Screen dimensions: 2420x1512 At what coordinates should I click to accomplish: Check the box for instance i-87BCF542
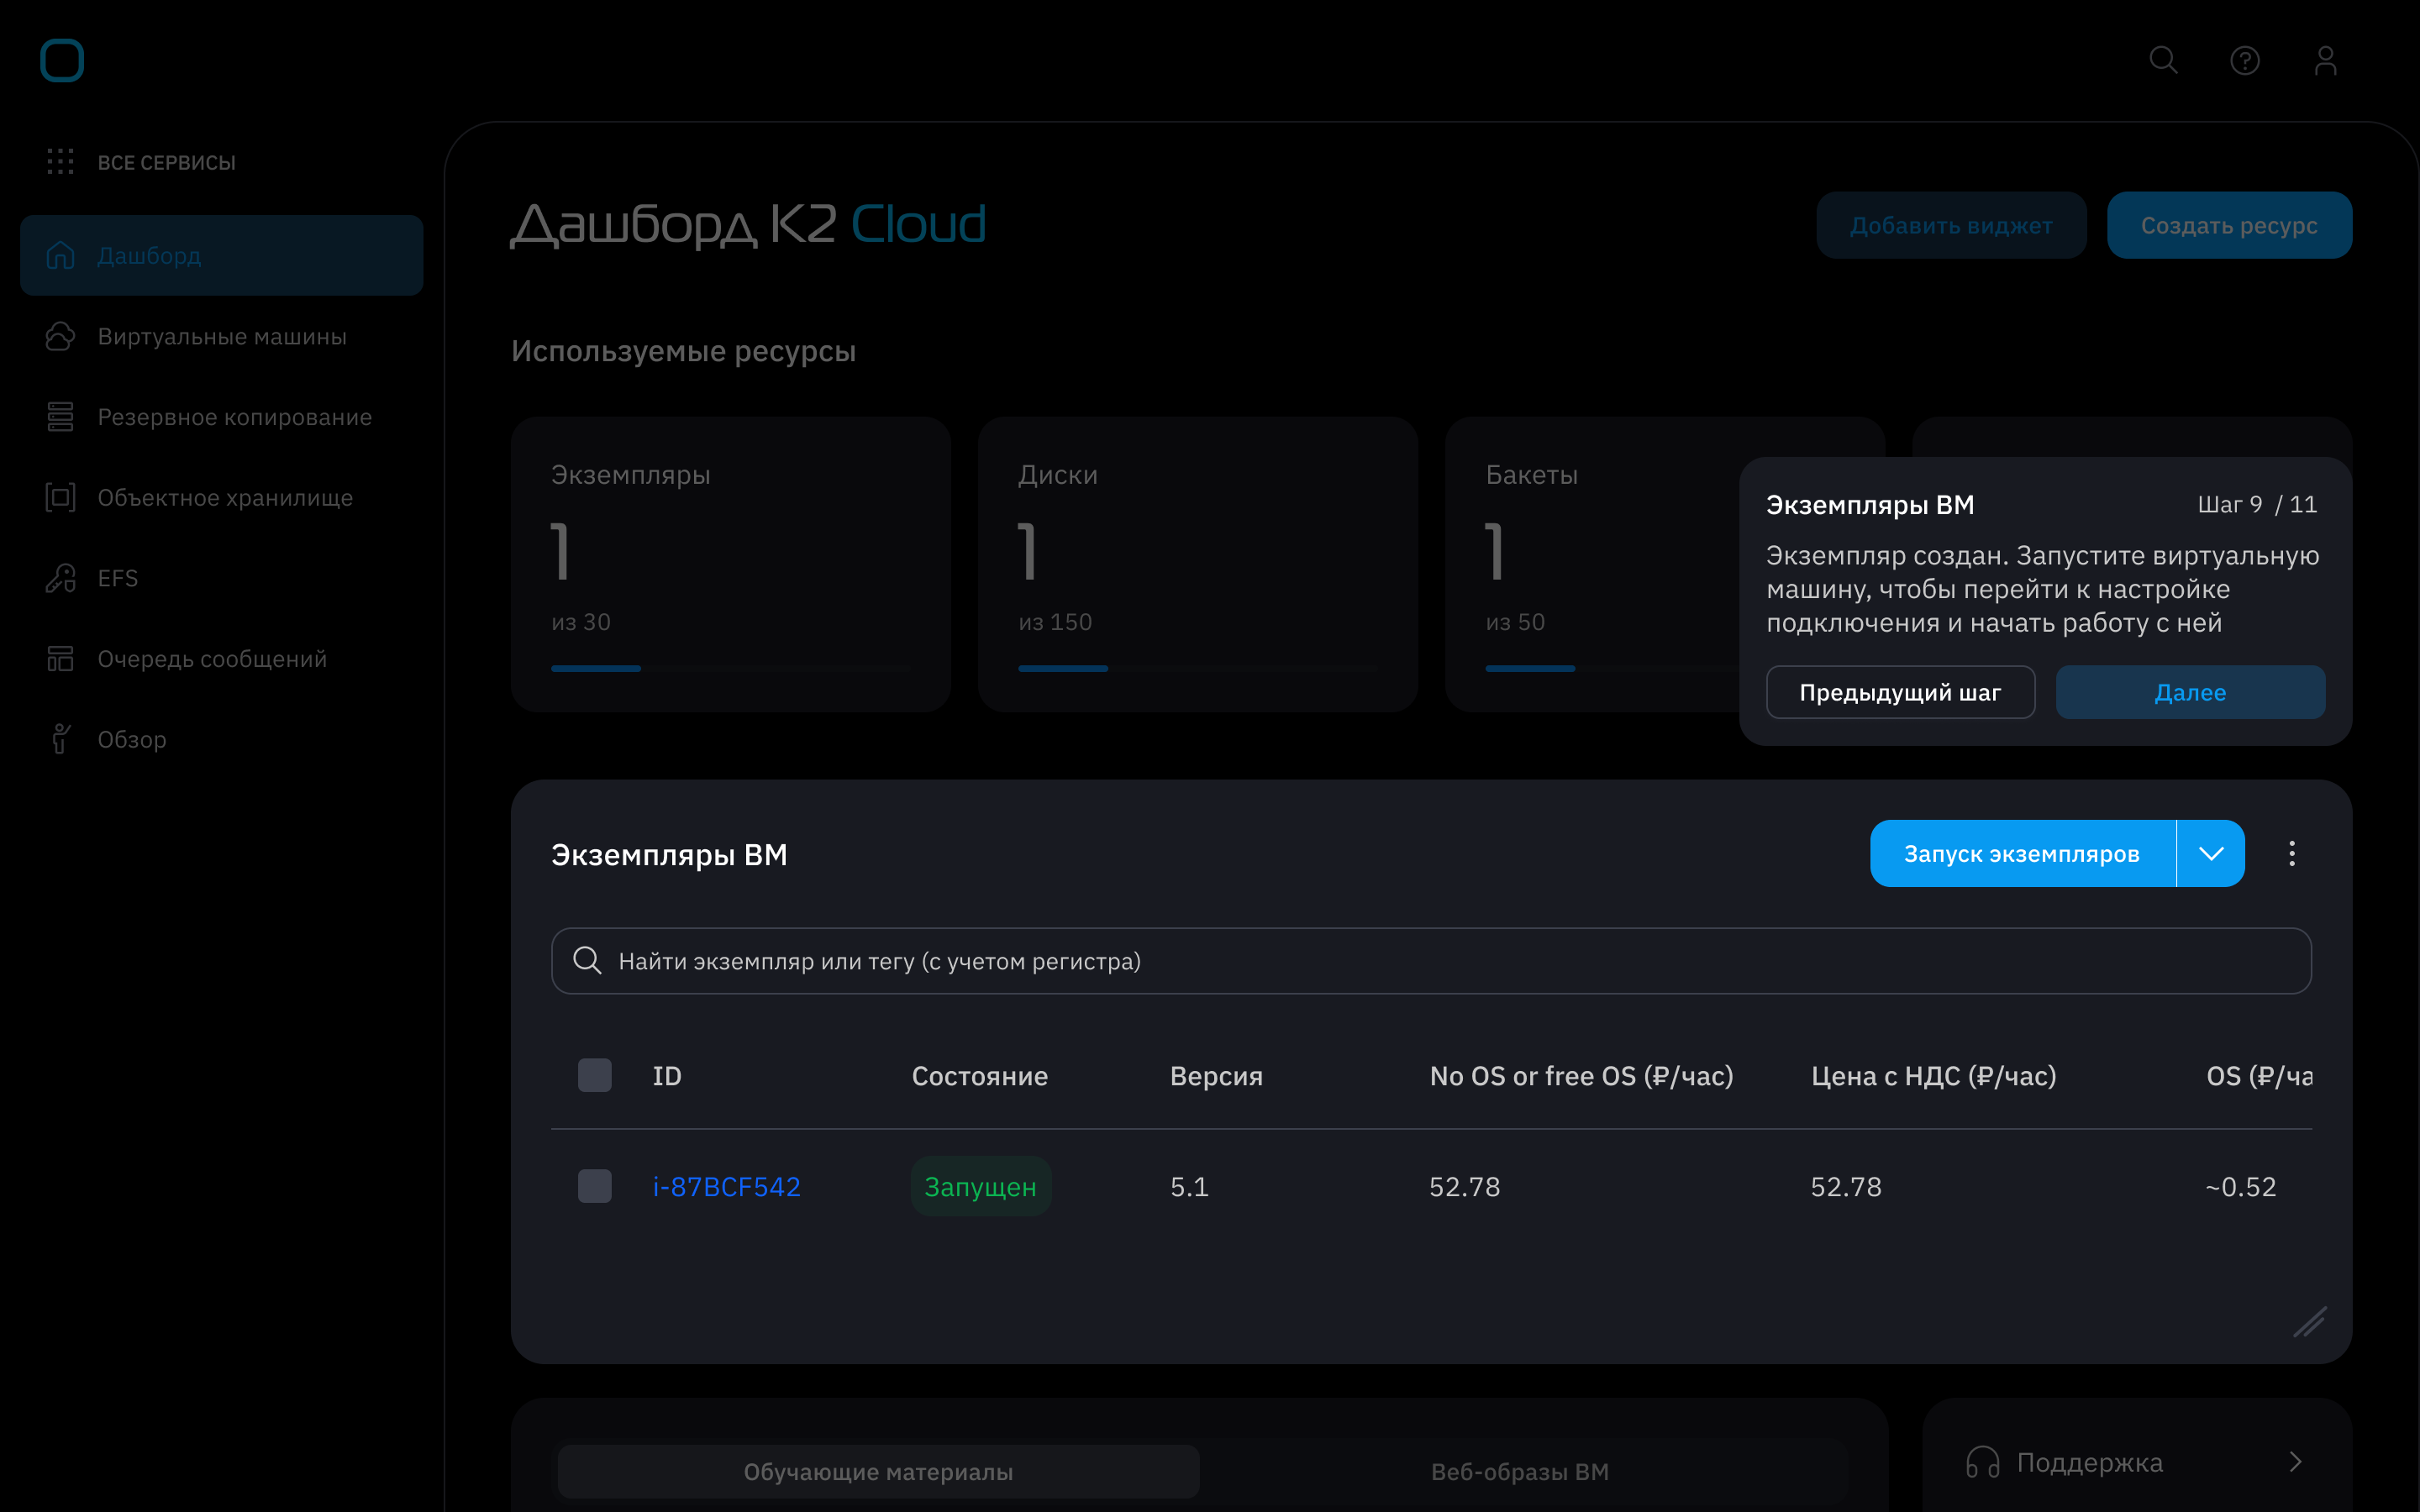point(595,1186)
